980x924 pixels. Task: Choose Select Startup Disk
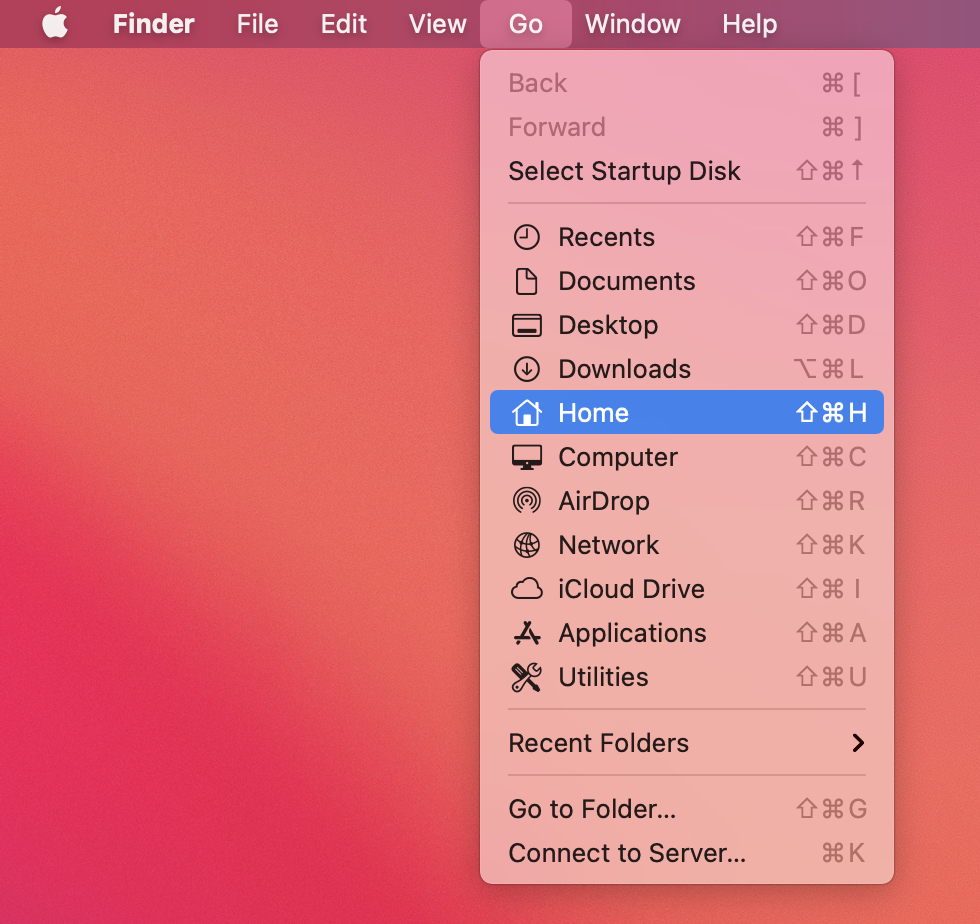(686, 171)
